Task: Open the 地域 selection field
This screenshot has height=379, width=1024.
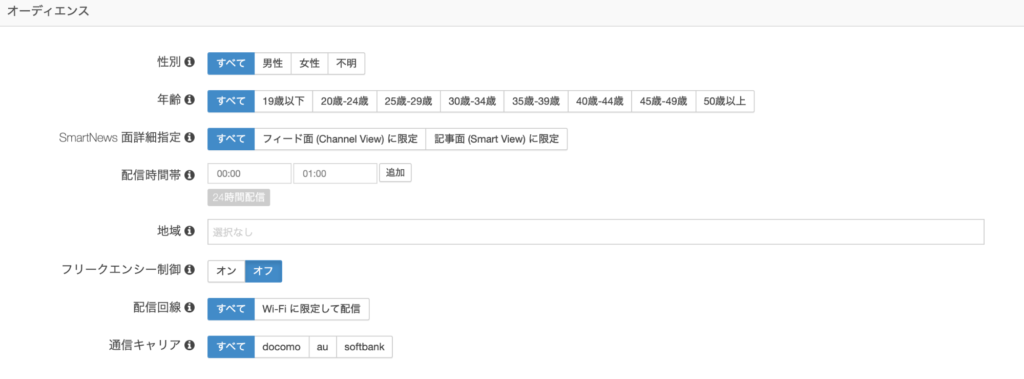Action: (x=596, y=232)
